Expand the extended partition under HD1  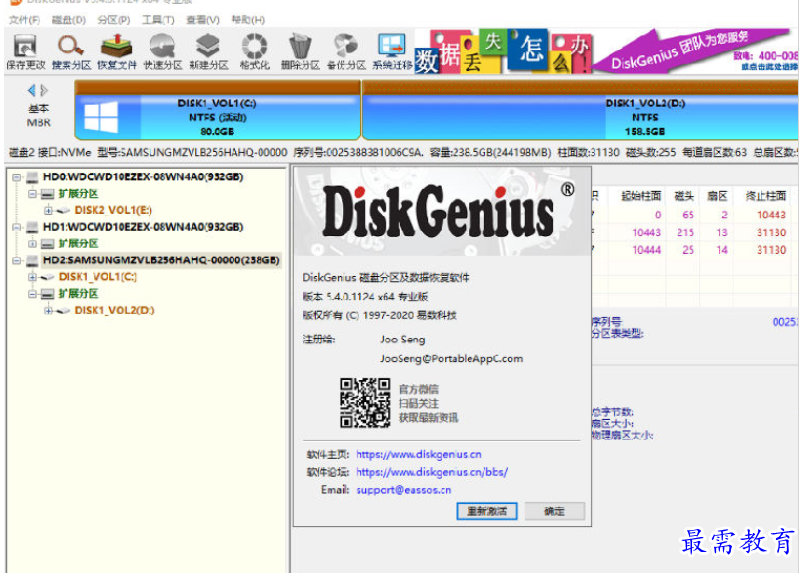tap(32, 243)
